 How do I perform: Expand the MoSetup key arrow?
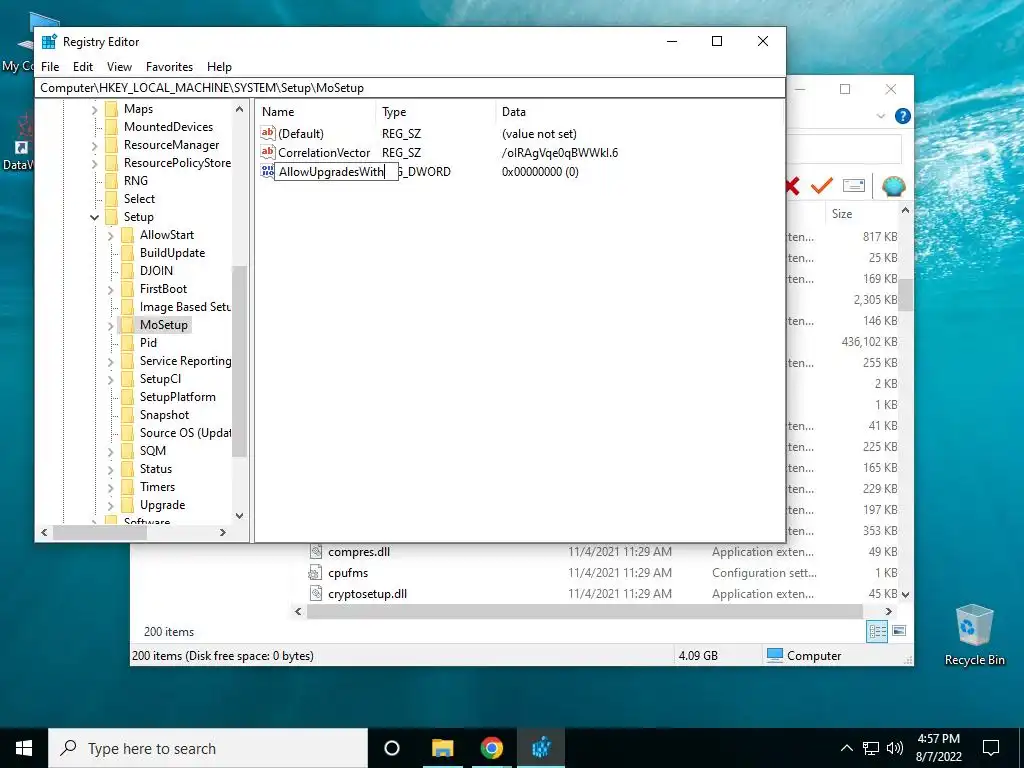pyautogui.click(x=110, y=325)
